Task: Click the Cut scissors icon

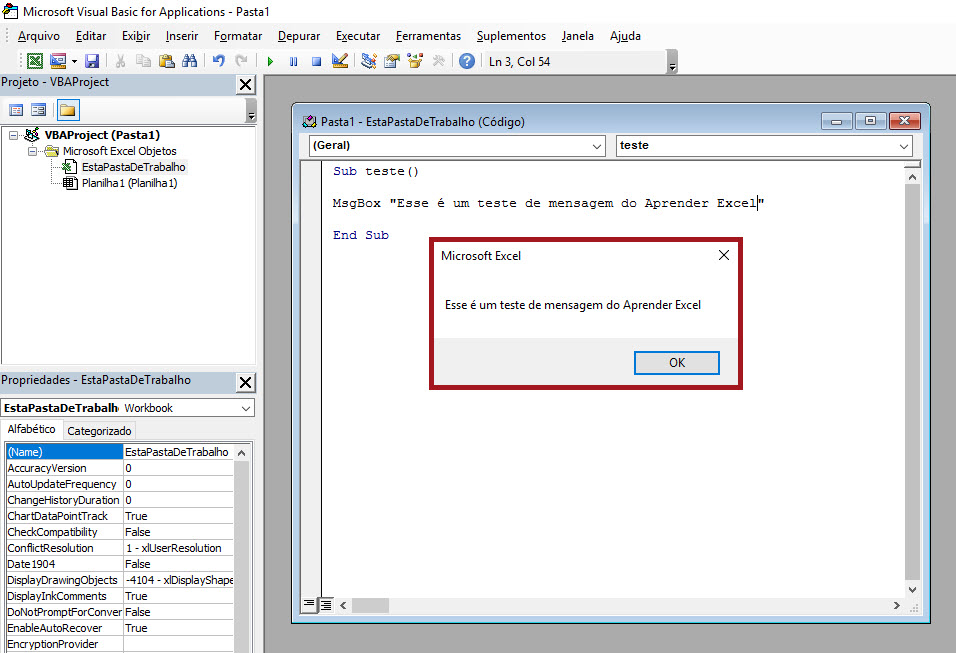Action: pyautogui.click(x=120, y=61)
